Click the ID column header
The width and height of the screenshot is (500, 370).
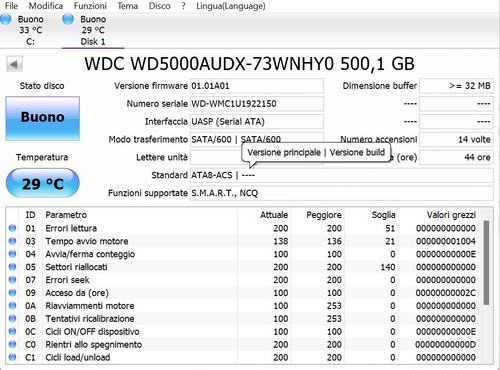point(30,215)
